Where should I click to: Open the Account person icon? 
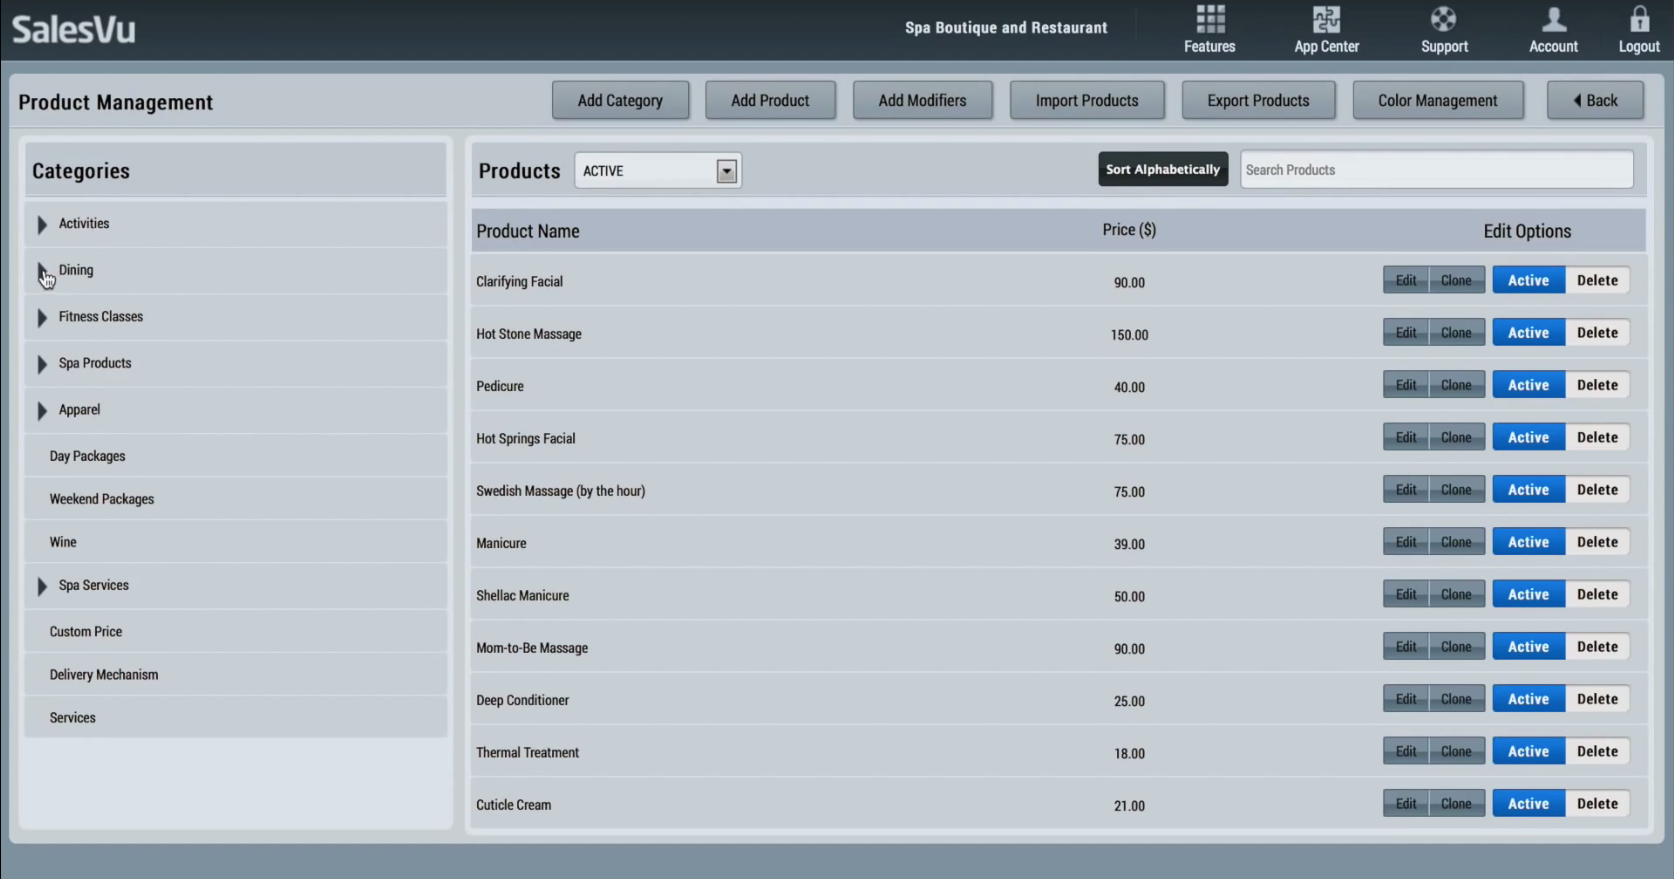tap(1553, 20)
